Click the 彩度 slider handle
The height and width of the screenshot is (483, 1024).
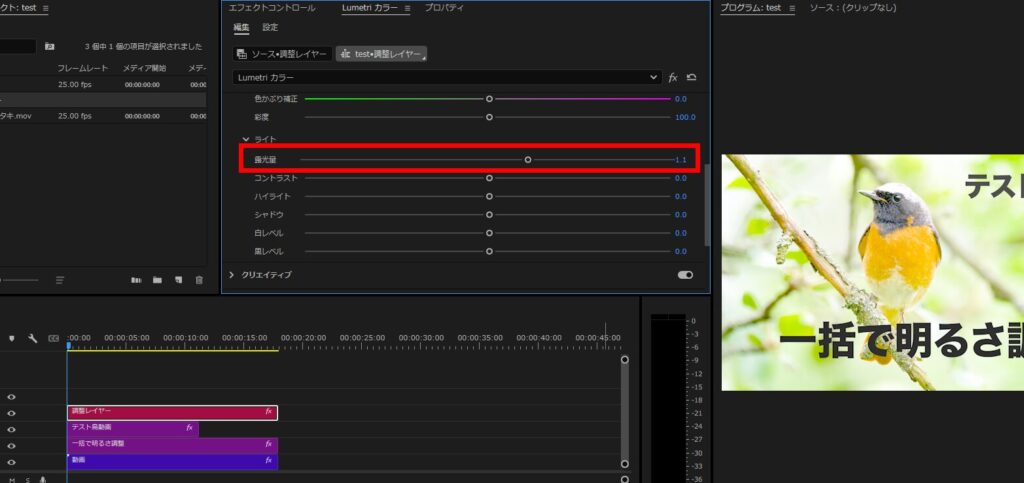[x=489, y=117]
